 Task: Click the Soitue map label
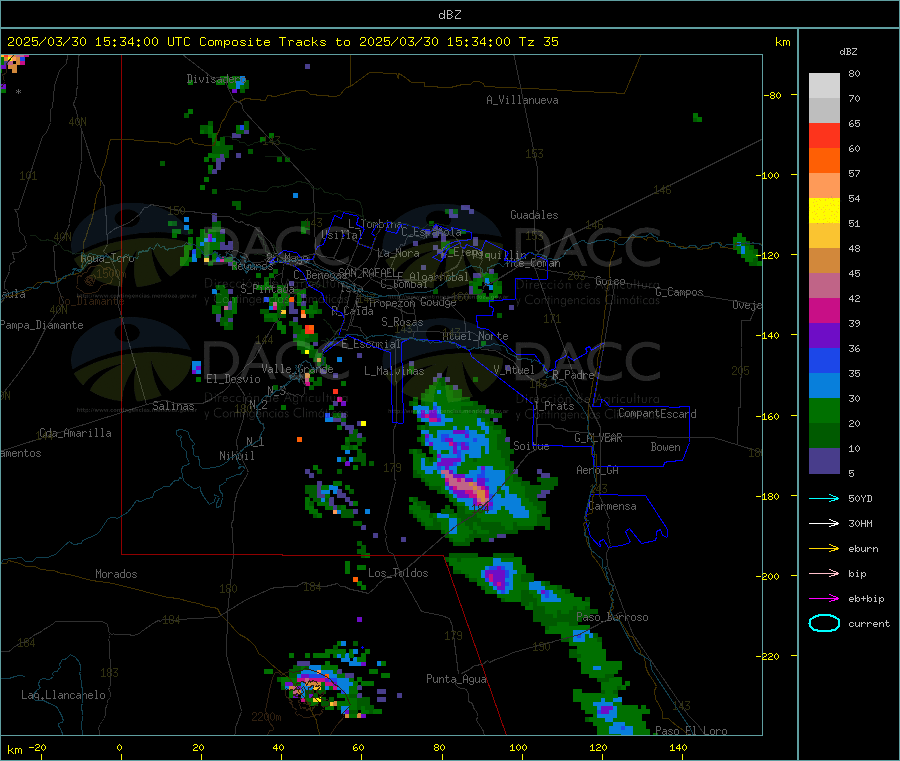pyautogui.click(x=531, y=446)
